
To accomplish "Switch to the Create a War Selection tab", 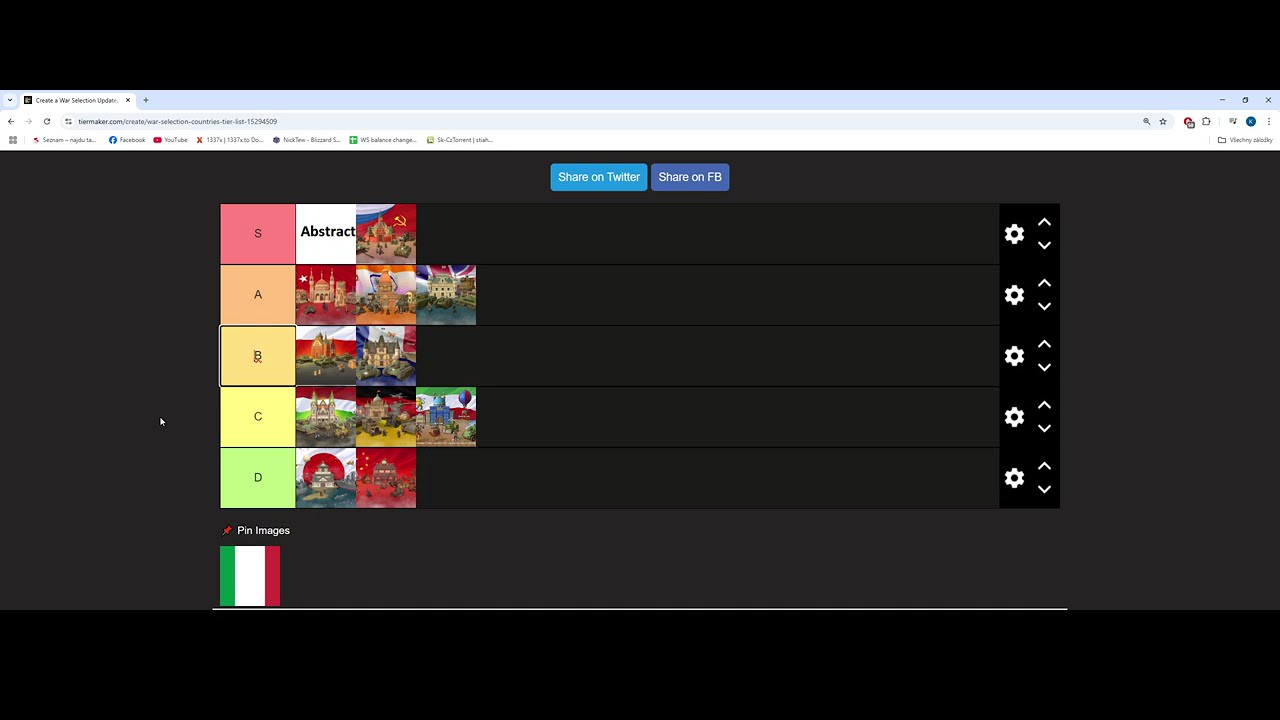I will (x=76, y=100).
